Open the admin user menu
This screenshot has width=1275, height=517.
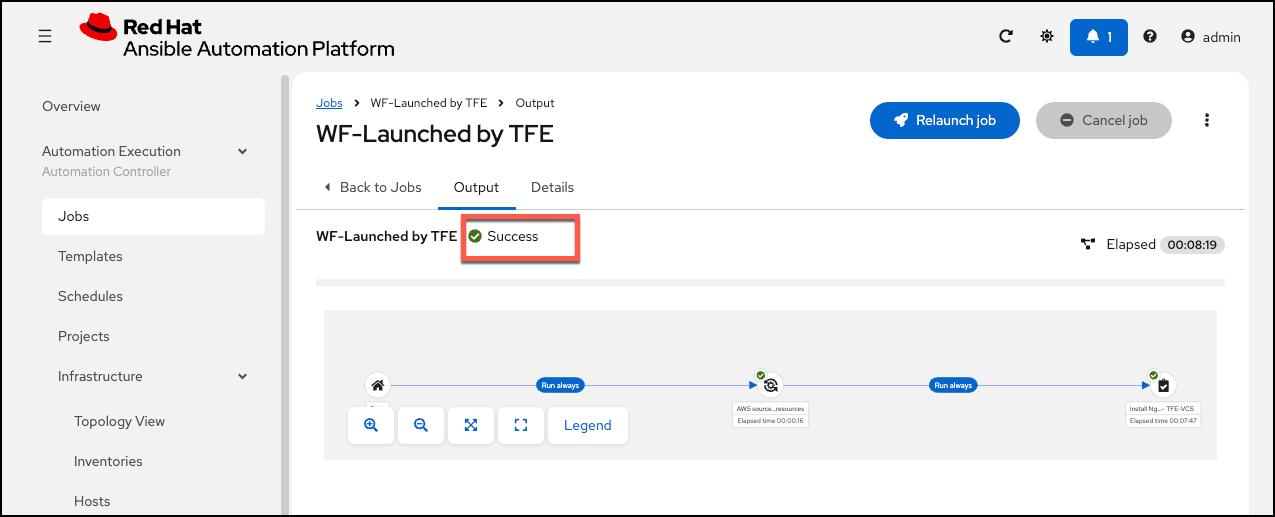point(1211,37)
